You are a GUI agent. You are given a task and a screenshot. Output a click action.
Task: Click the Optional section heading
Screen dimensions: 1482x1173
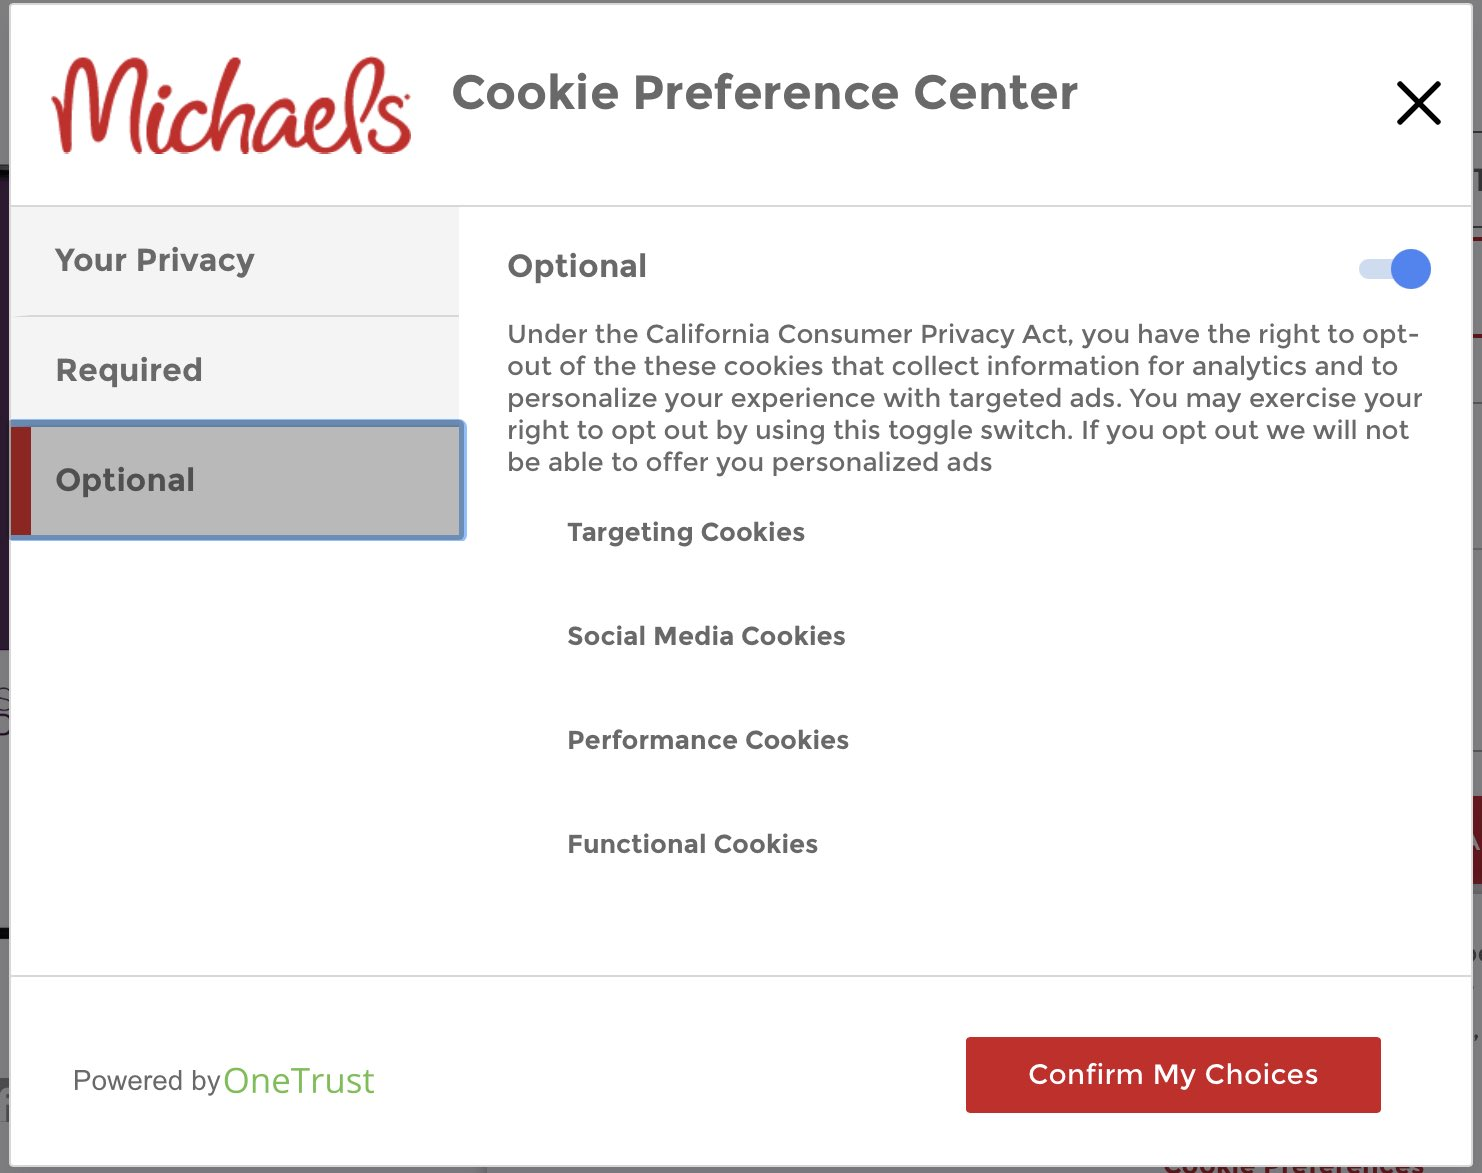pyautogui.click(x=577, y=266)
